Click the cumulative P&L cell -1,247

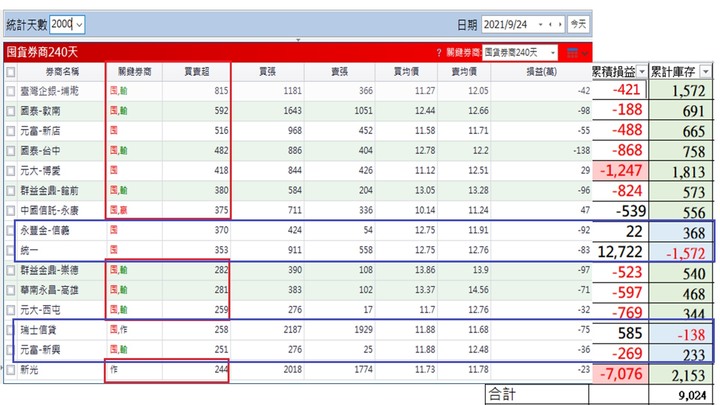point(620,171)
